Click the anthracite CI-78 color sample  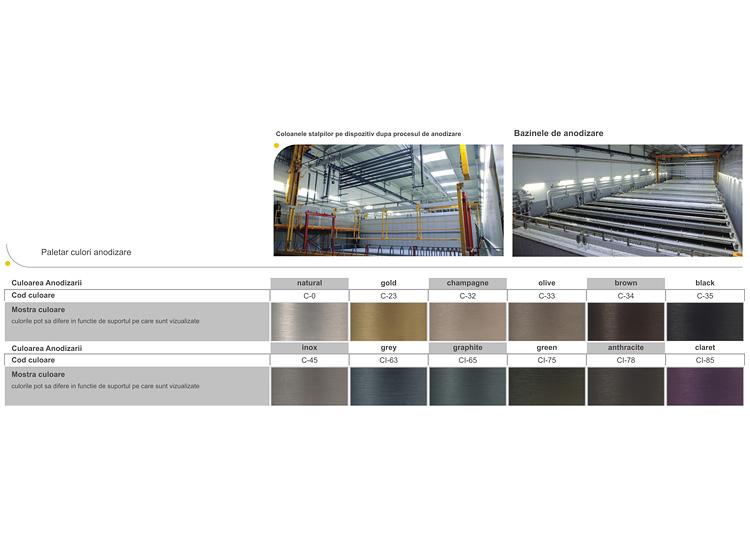[x=625, y=386]
